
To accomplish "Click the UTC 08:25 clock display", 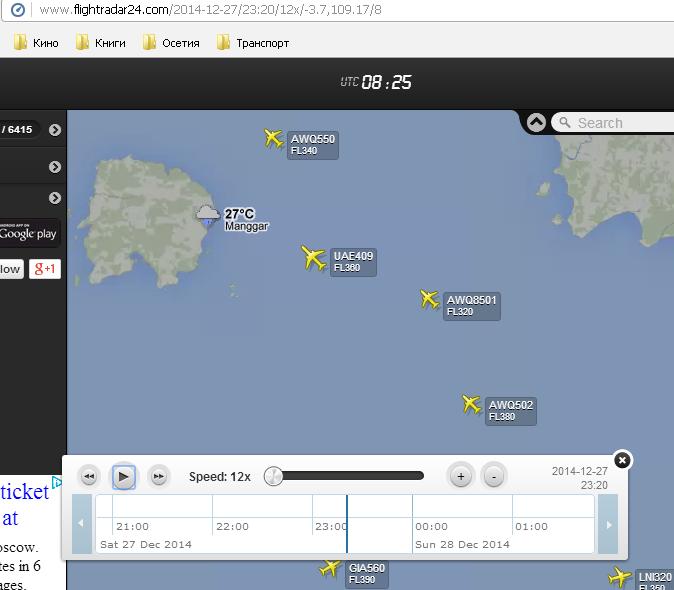I will (x=376, y=82).
